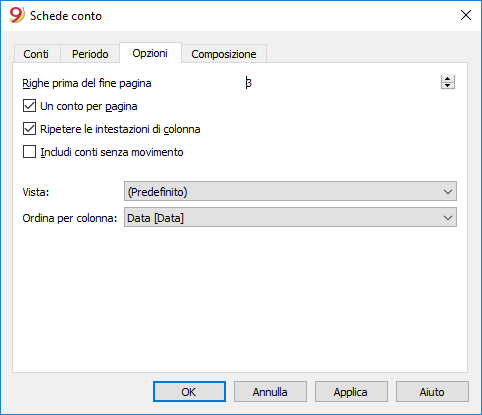Viewport: 482px width, 415px height.
Task: Open help via the Aiuto button
Action: click(x=432, y=392)
